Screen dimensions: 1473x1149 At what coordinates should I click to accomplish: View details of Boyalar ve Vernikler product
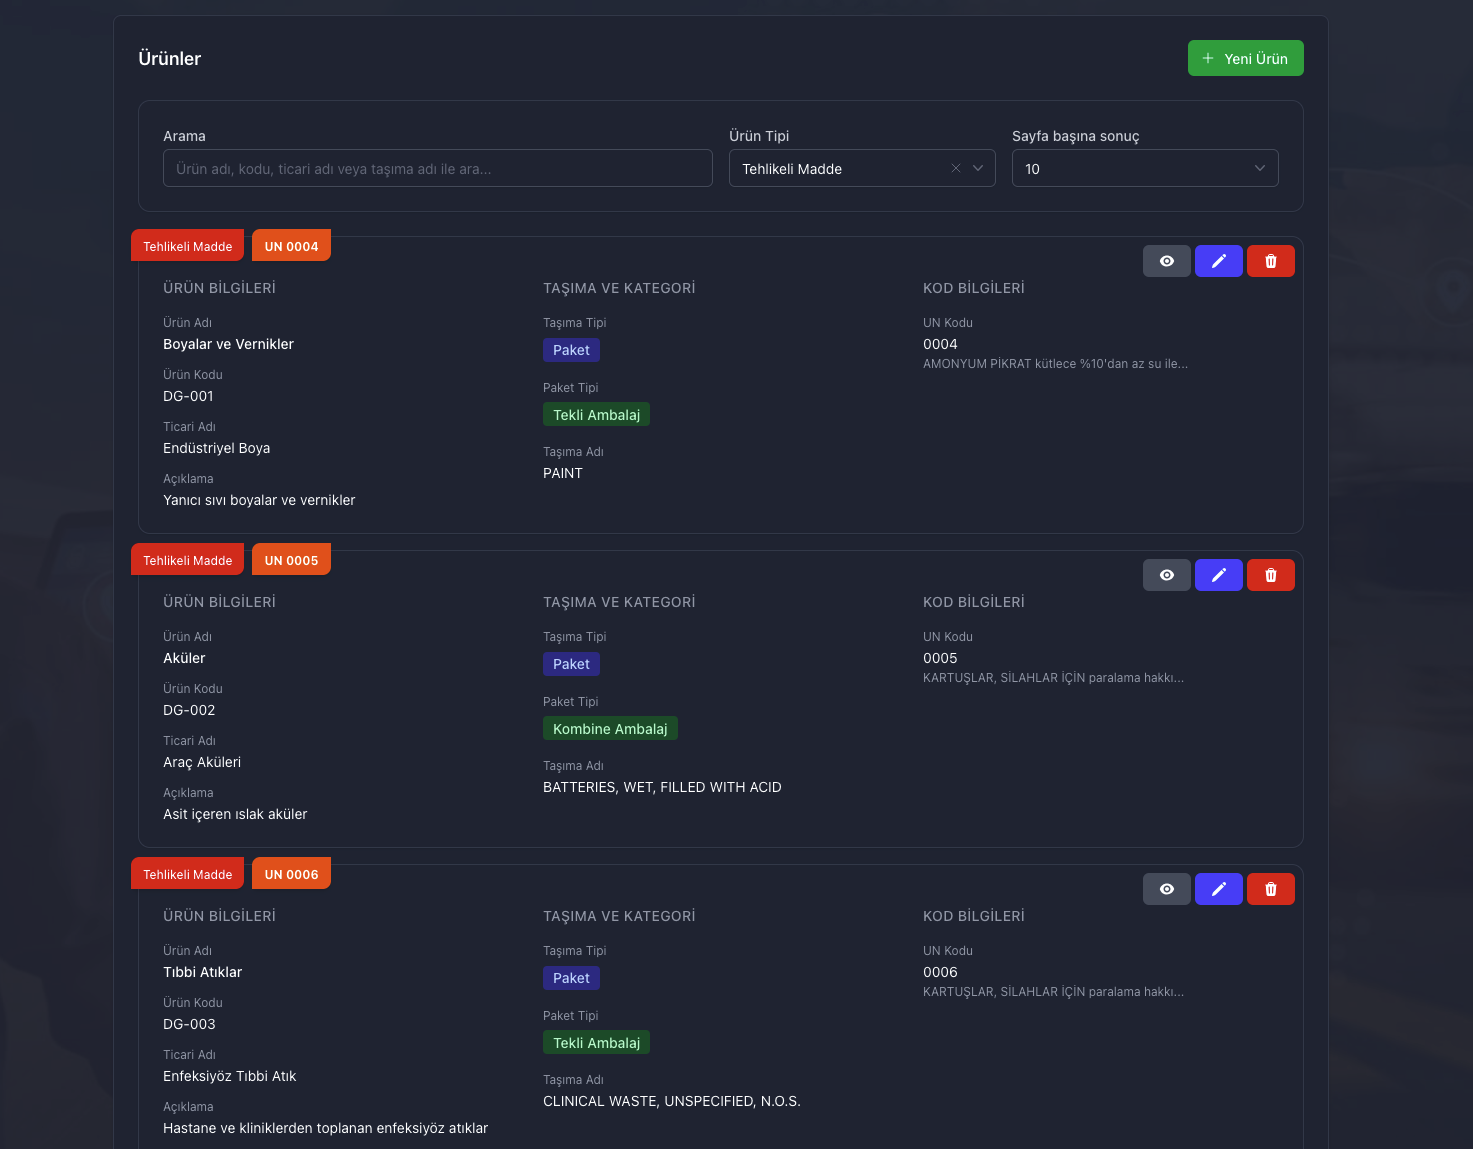(x=1166, y=261)
